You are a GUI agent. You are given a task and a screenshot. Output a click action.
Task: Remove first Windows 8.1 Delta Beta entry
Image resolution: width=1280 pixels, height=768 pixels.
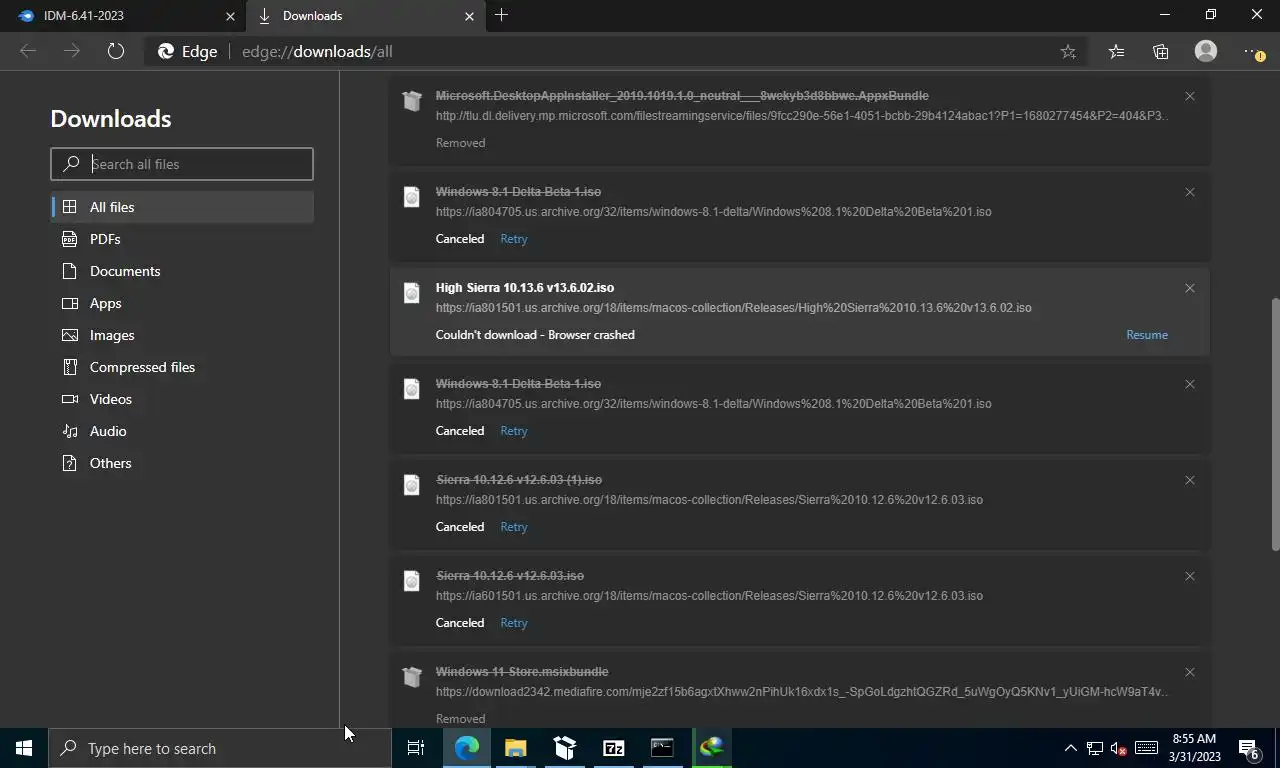(x=1190, y=192)
